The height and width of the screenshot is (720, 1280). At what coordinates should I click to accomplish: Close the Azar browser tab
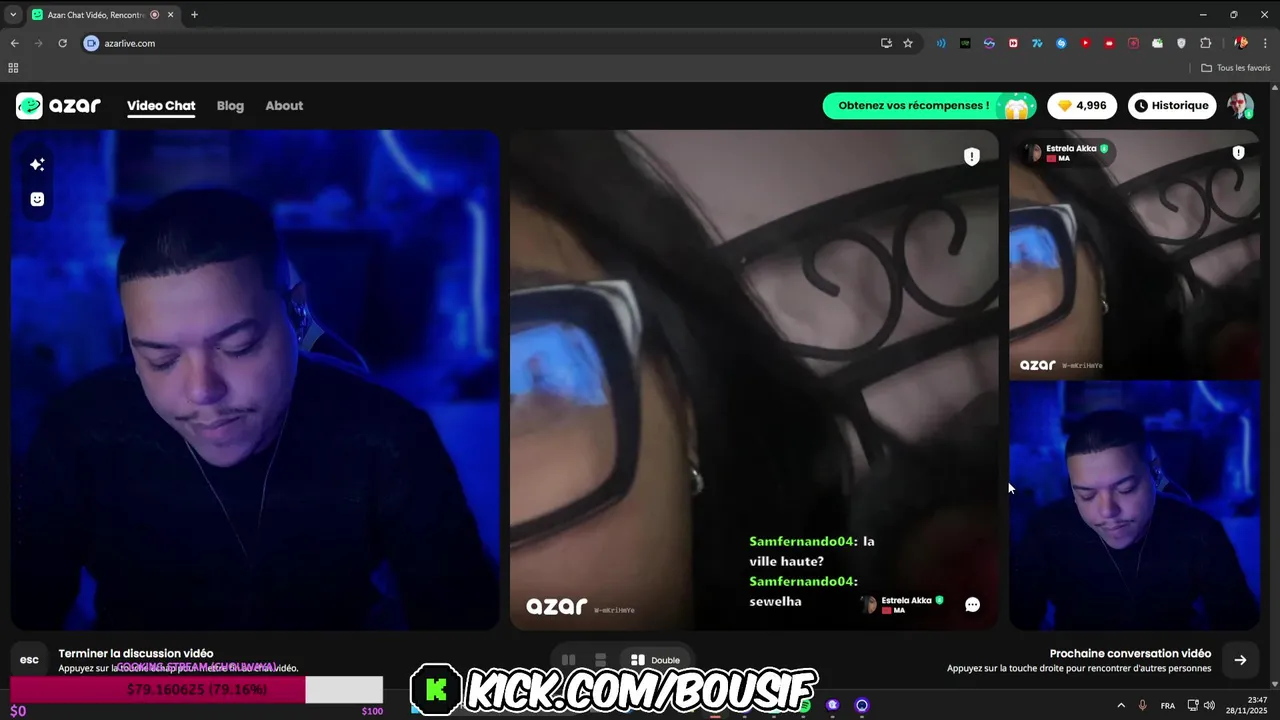171,15
